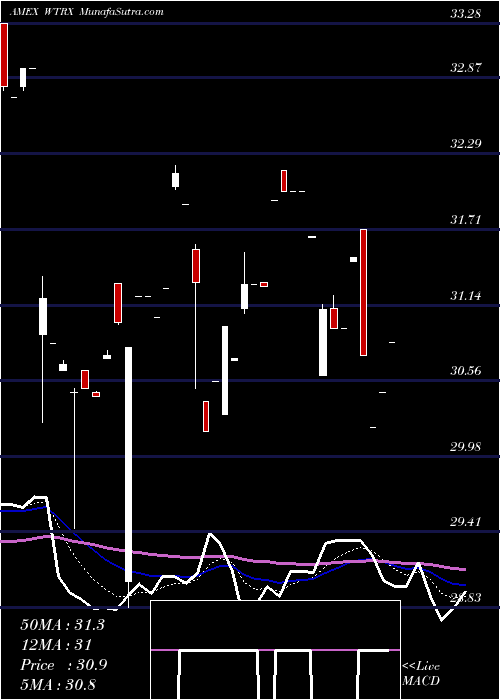This screenshot has width=500, height=700.
Task: Click the Price : 30.9 readout
Action: coord(63,665)
